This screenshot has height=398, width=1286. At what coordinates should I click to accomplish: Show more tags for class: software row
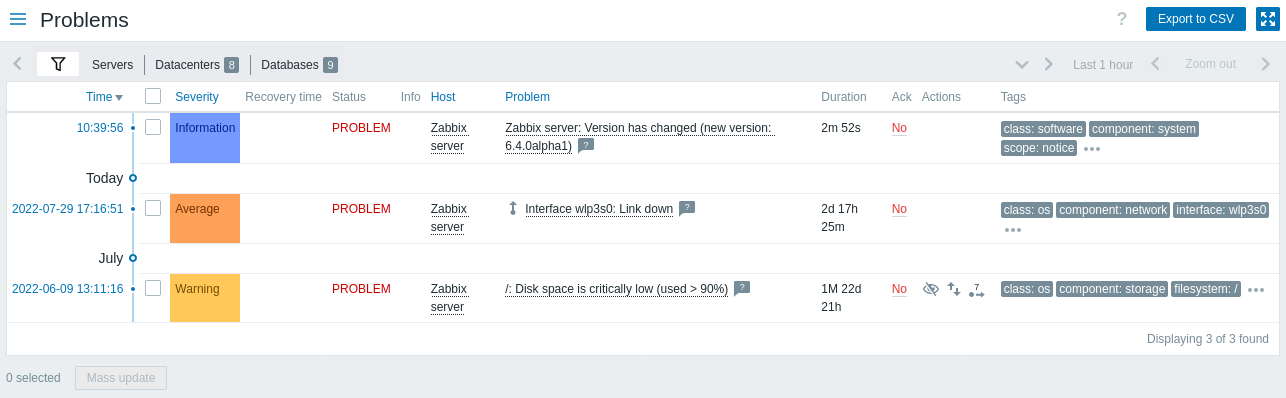(1092, 149)
